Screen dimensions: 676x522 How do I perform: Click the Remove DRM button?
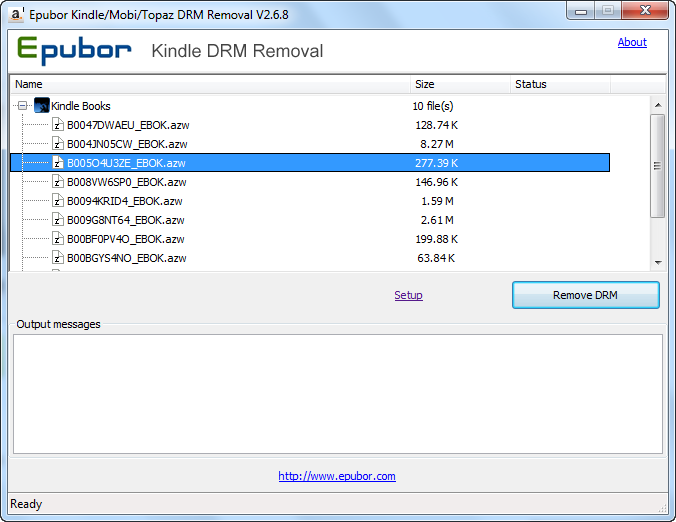point(585,295)
